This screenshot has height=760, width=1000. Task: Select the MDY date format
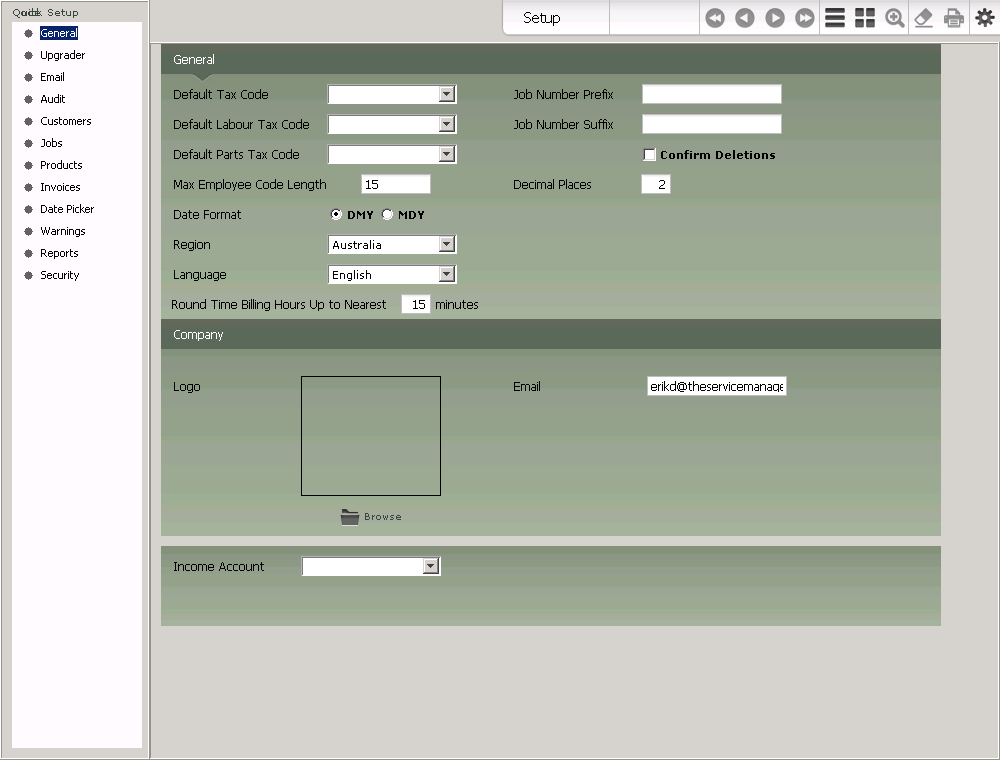(388, 215)
